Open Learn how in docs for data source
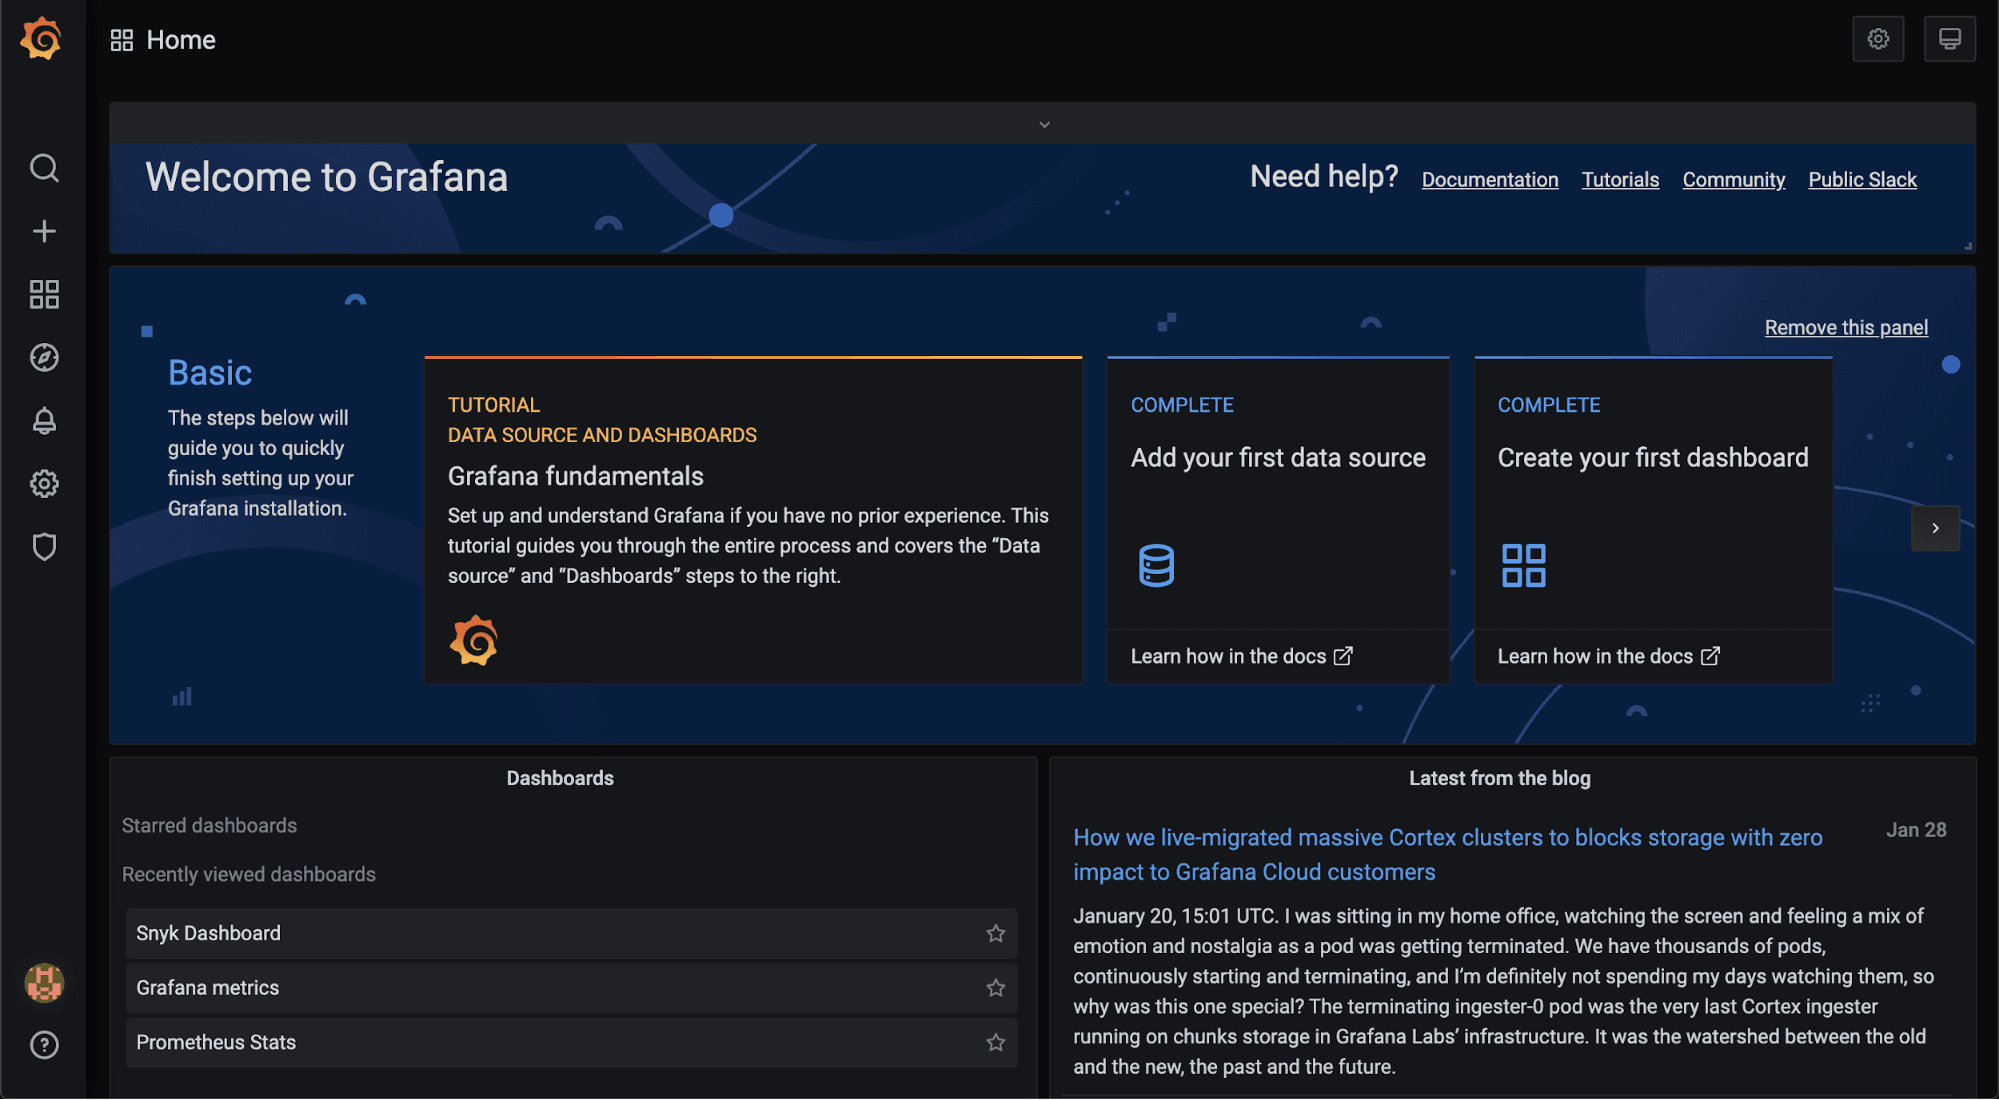The image size is (1999, 1100). 1241,656
